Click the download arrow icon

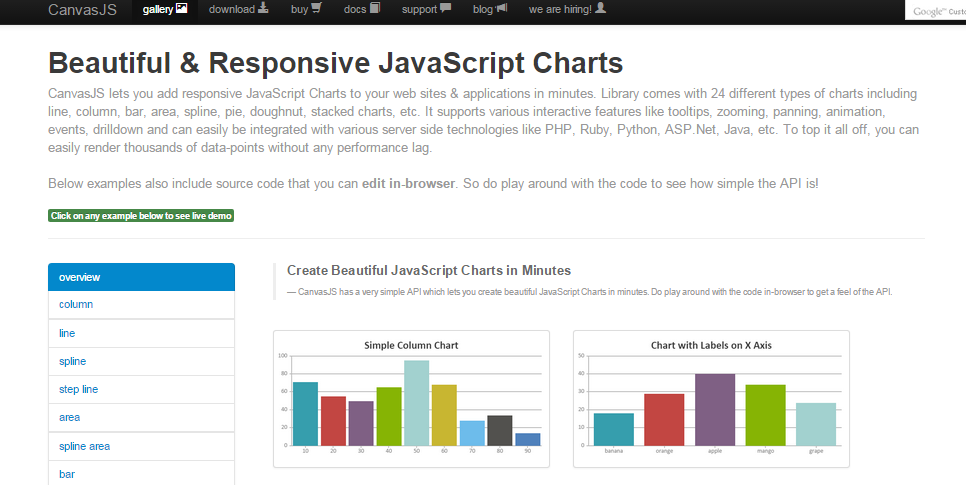[x=263, y=8]
